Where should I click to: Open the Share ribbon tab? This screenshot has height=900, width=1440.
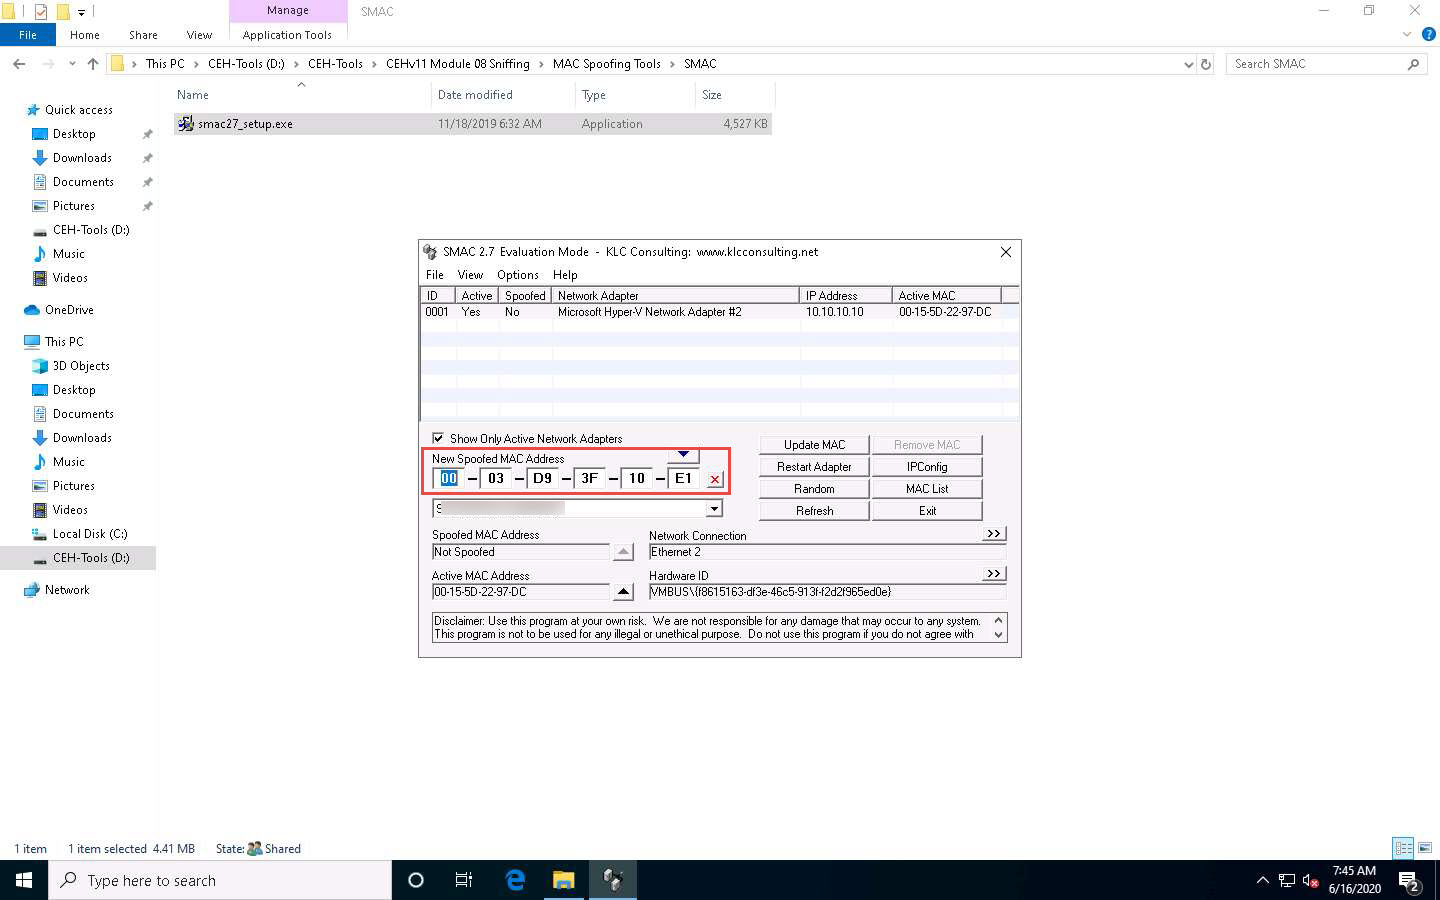click(143, 35)
